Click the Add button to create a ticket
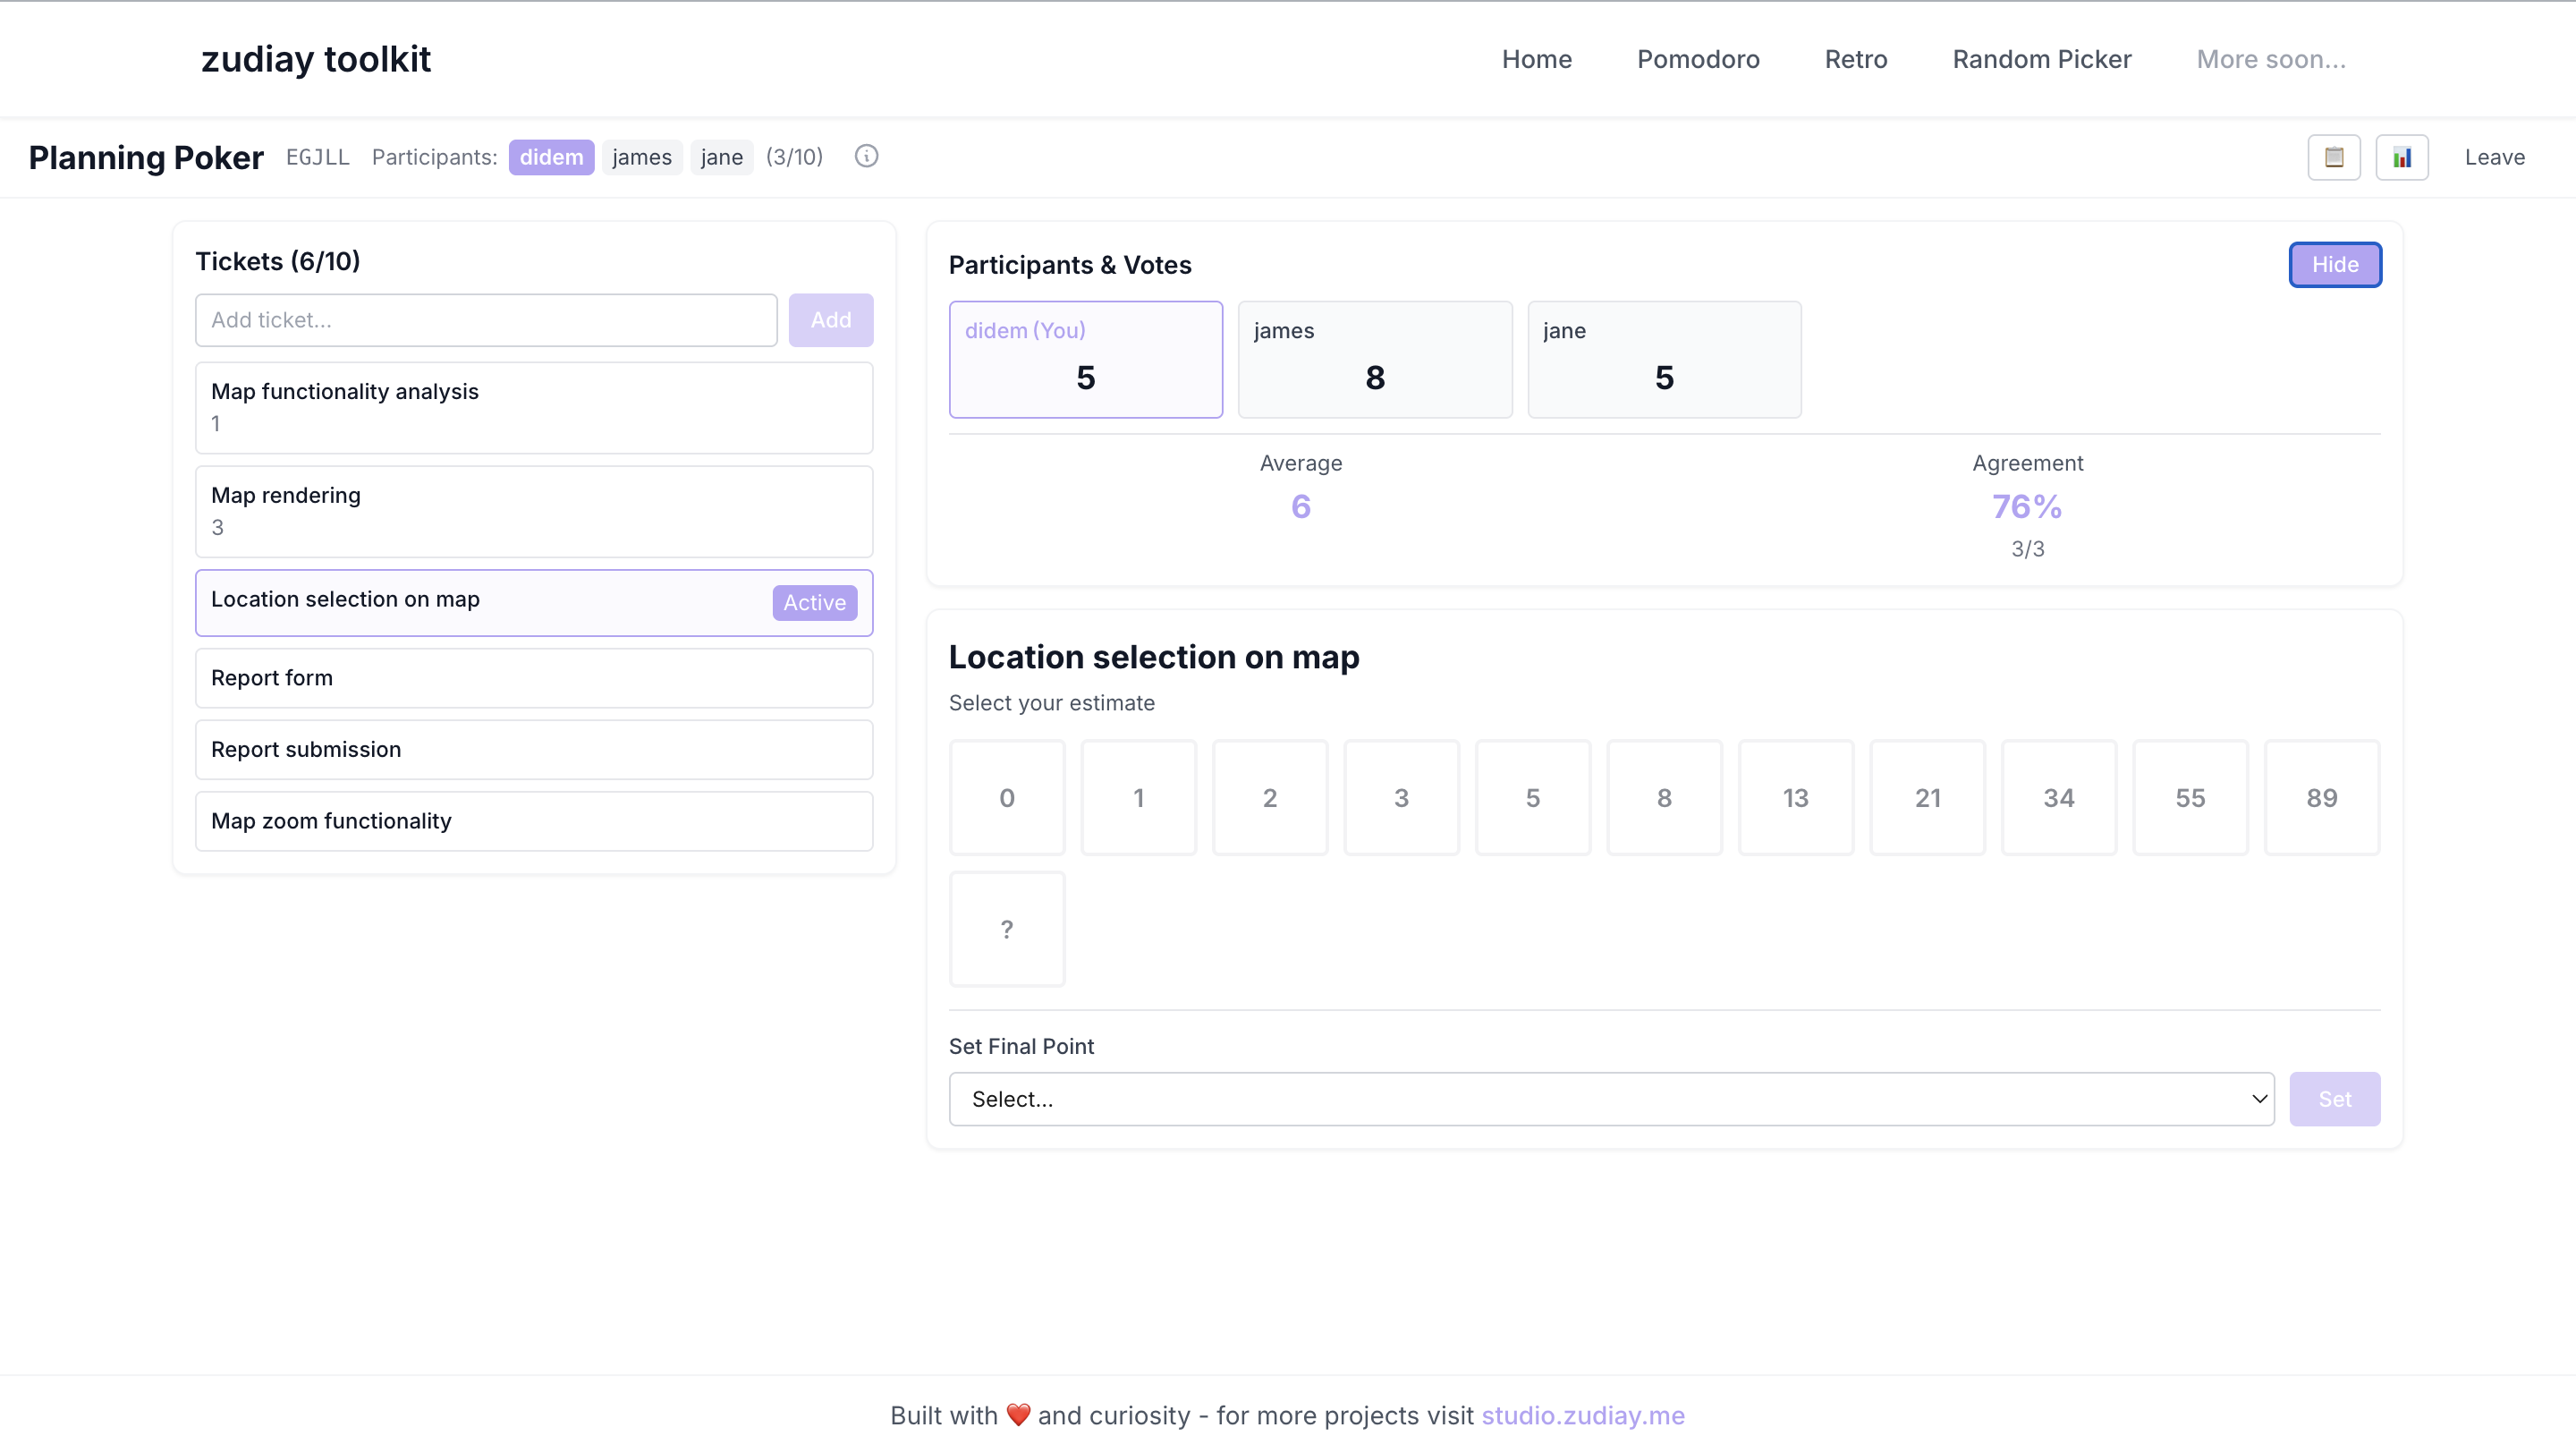Viewport: 2576px width, 1453px height. point(830,320)
